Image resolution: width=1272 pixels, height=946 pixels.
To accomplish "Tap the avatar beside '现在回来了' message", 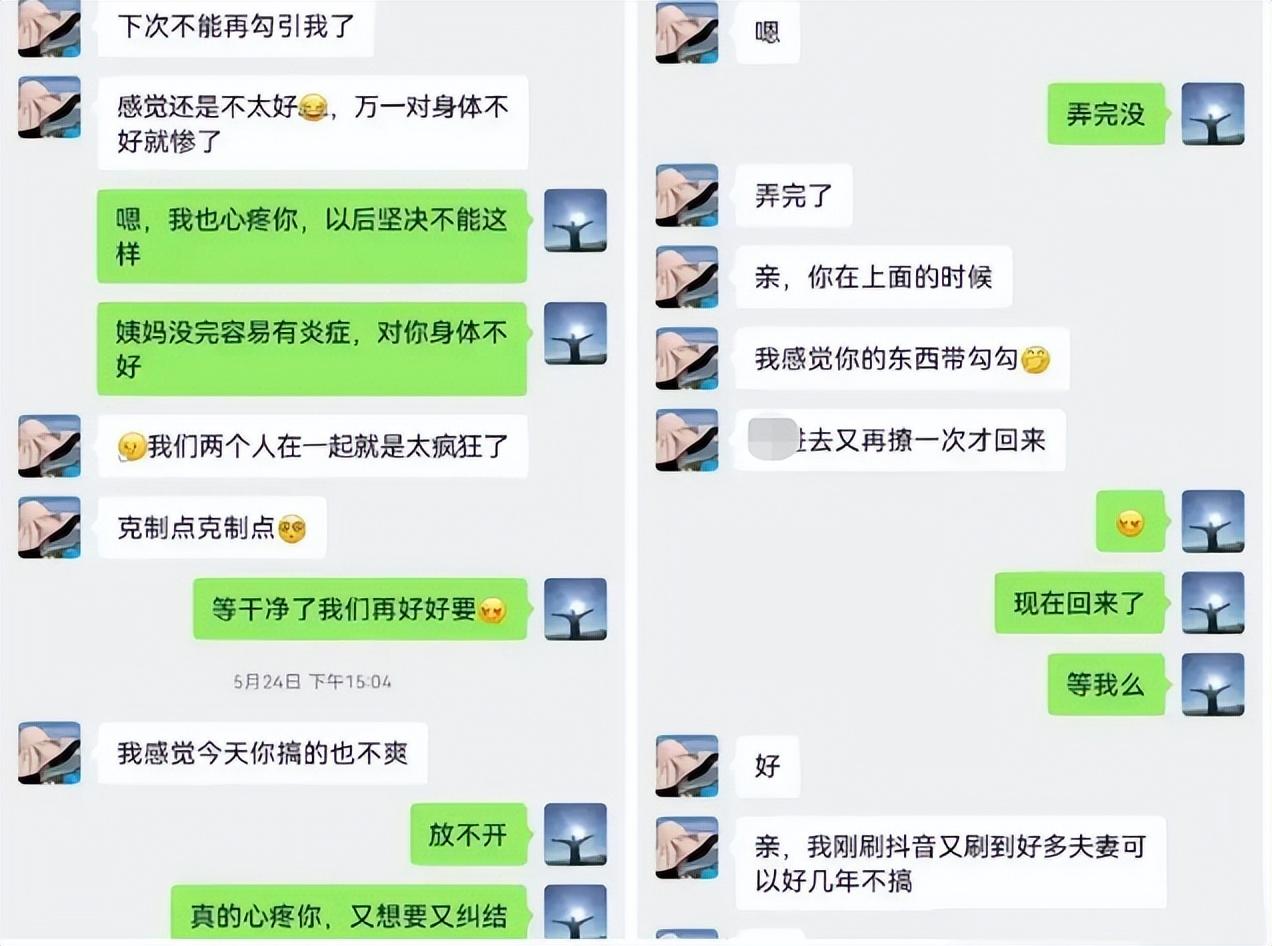I will point(1213,603).
